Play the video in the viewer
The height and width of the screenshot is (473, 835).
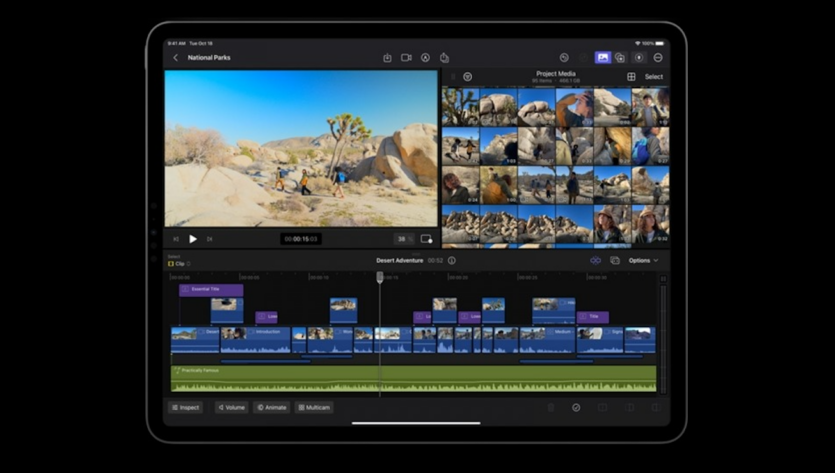click(193, 239)
